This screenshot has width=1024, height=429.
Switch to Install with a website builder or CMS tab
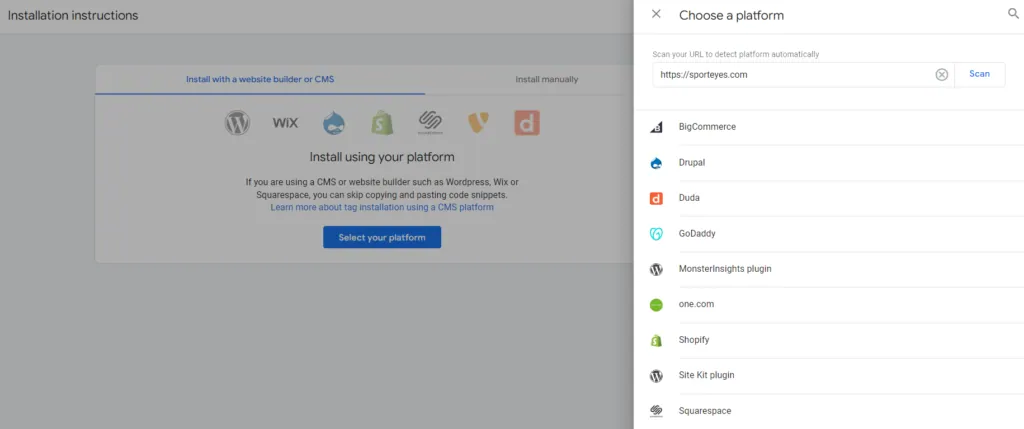[x=260, y=79]
